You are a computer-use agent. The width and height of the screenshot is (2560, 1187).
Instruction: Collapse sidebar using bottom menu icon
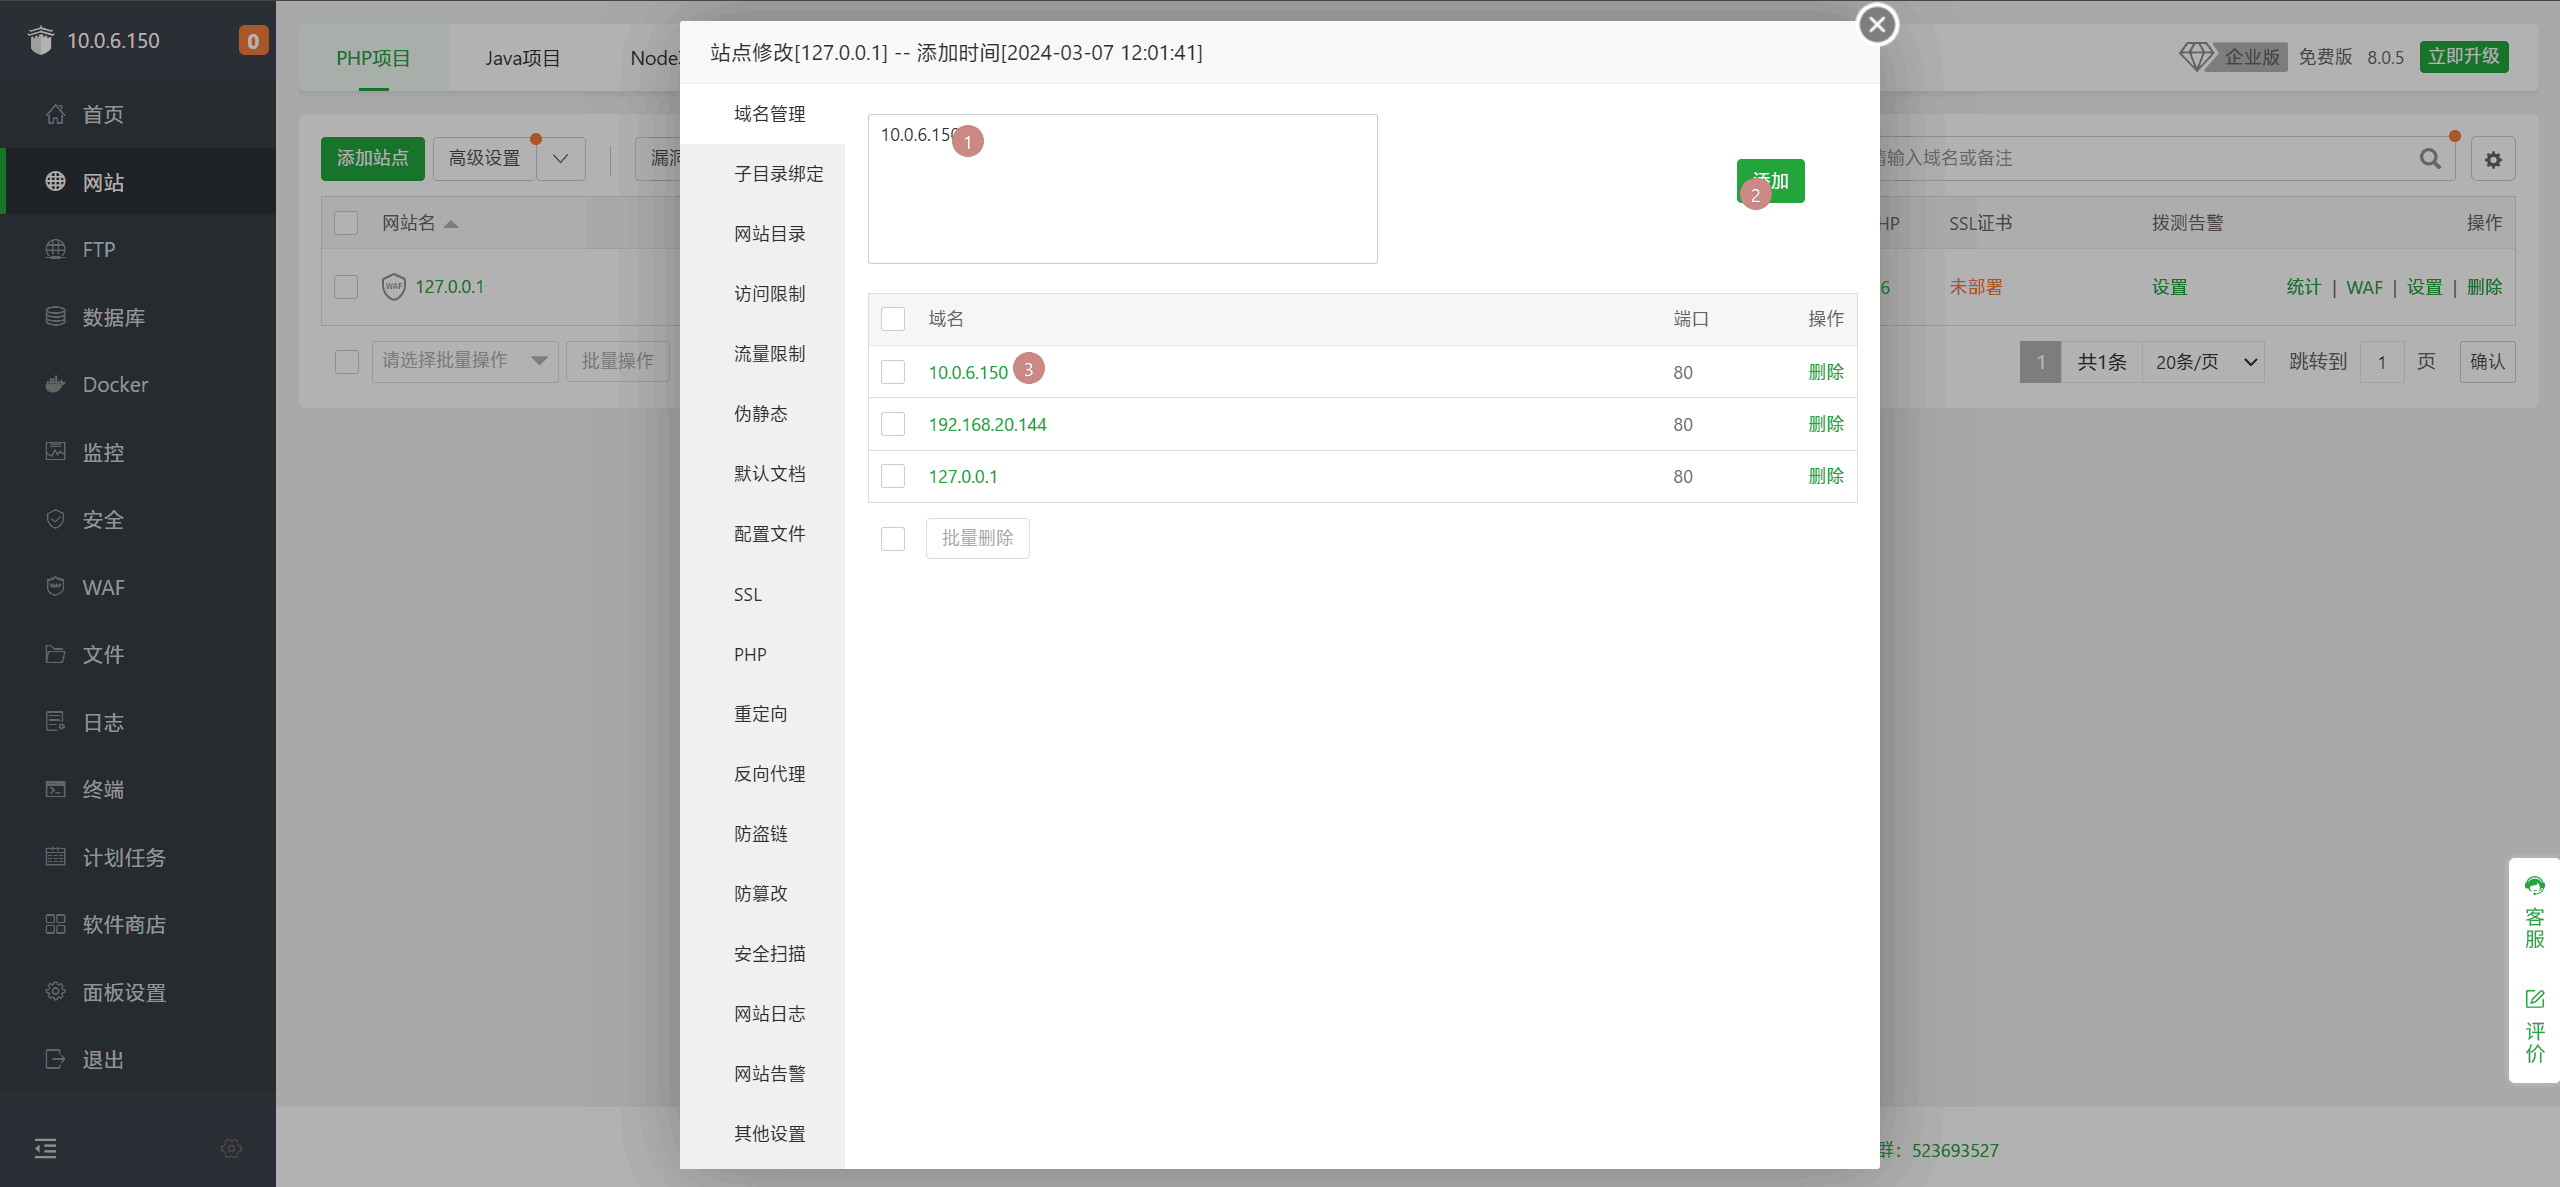point(45,1148)
